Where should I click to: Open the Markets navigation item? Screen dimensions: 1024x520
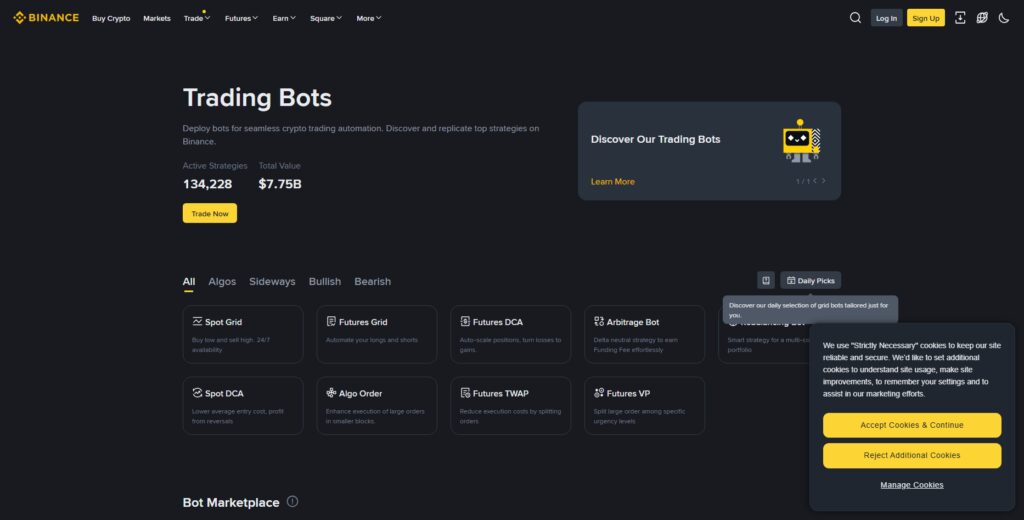[x=157, y=18]
